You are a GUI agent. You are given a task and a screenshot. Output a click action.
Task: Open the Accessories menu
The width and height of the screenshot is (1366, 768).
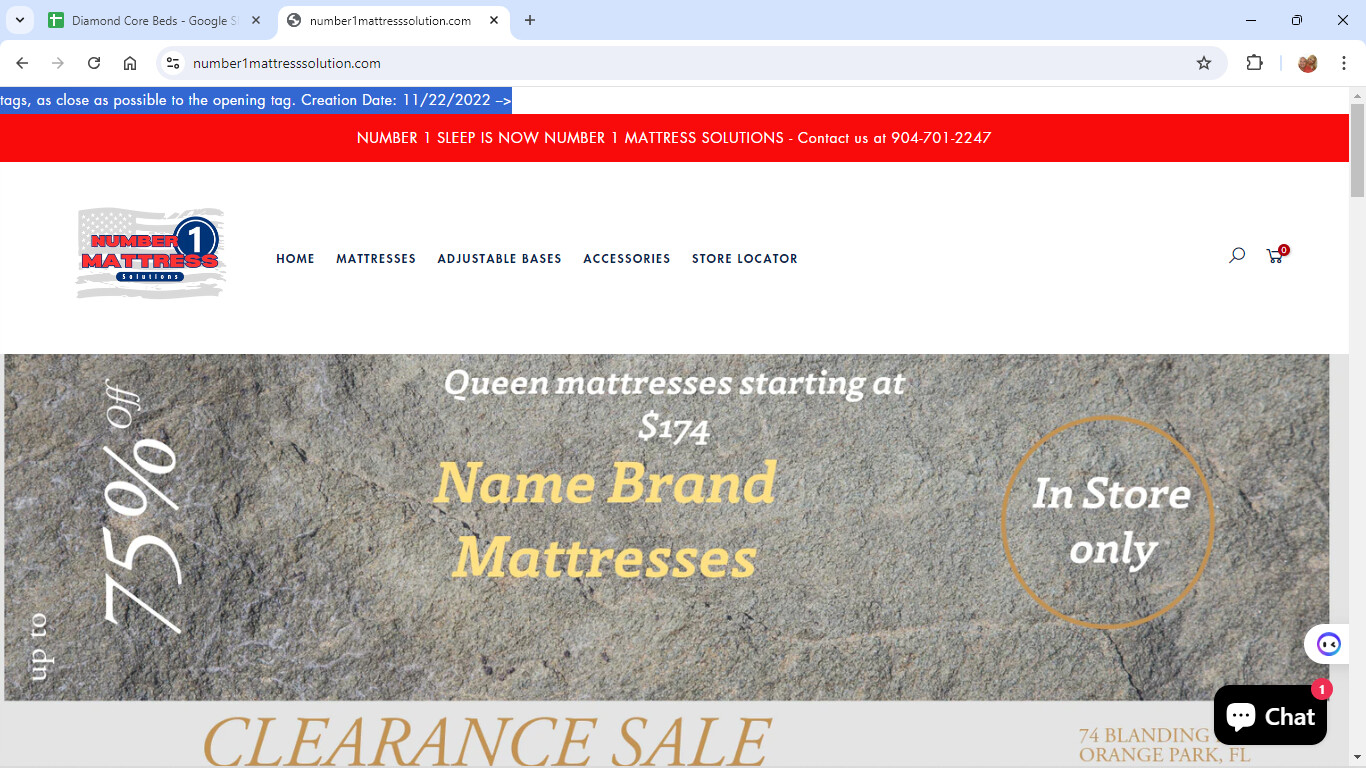coord(627,259)
